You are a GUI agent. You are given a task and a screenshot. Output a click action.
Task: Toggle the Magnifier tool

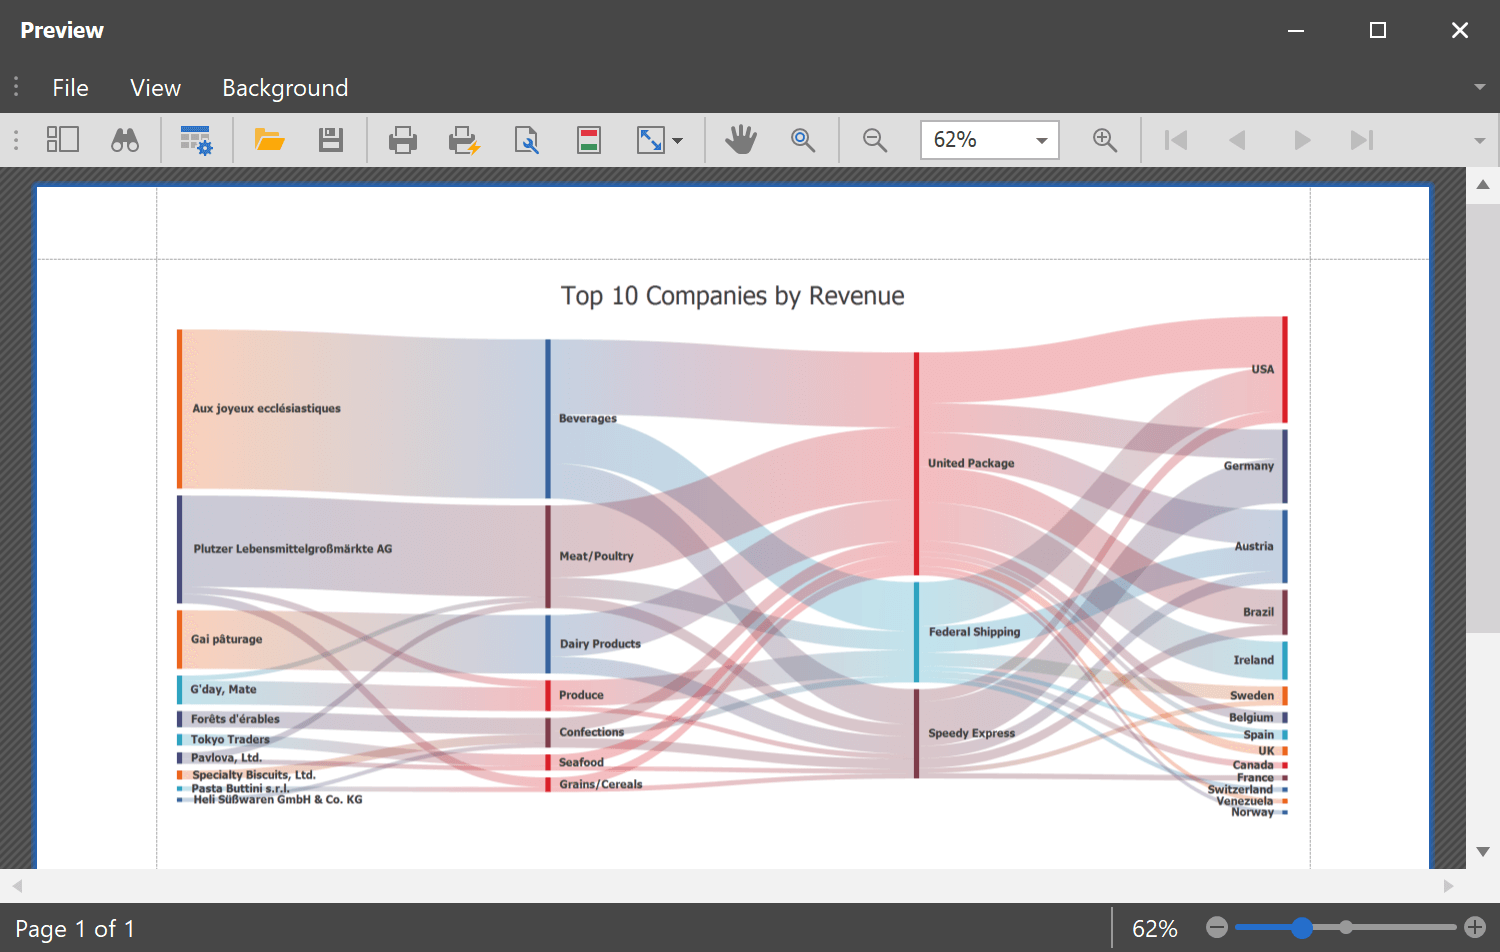click(803, 140)
